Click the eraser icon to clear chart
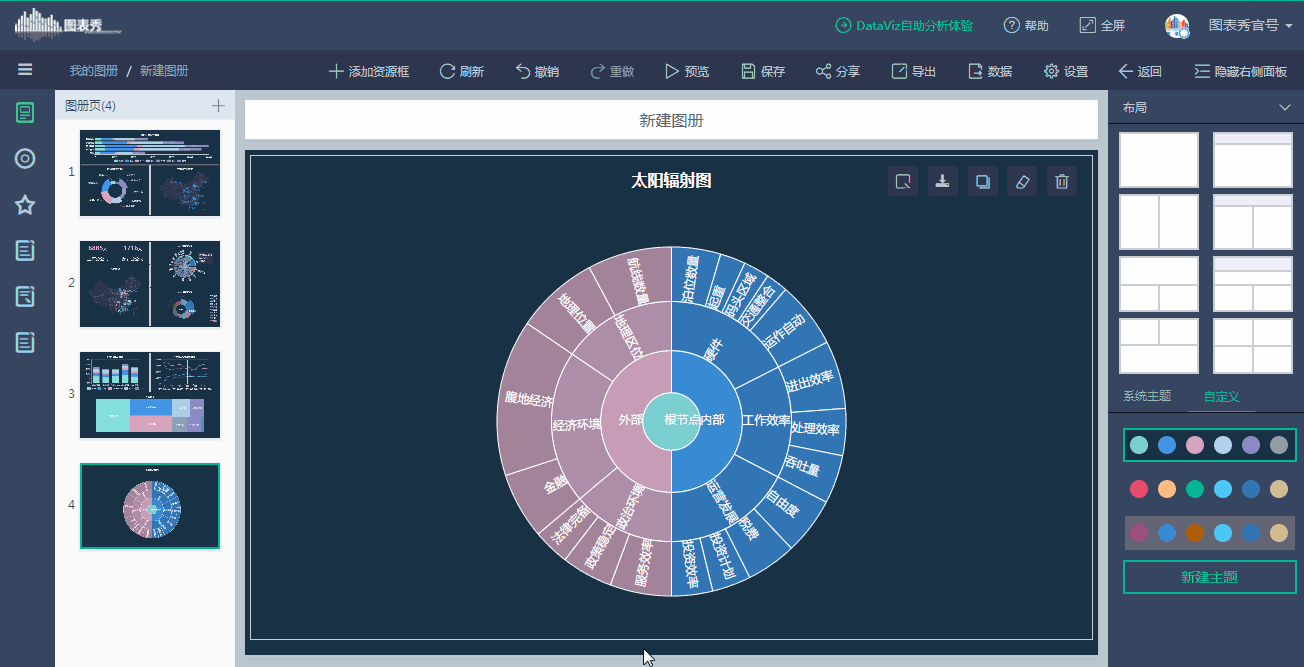The width and height of the screenshot is (1304, 667). pos(1022,181)
